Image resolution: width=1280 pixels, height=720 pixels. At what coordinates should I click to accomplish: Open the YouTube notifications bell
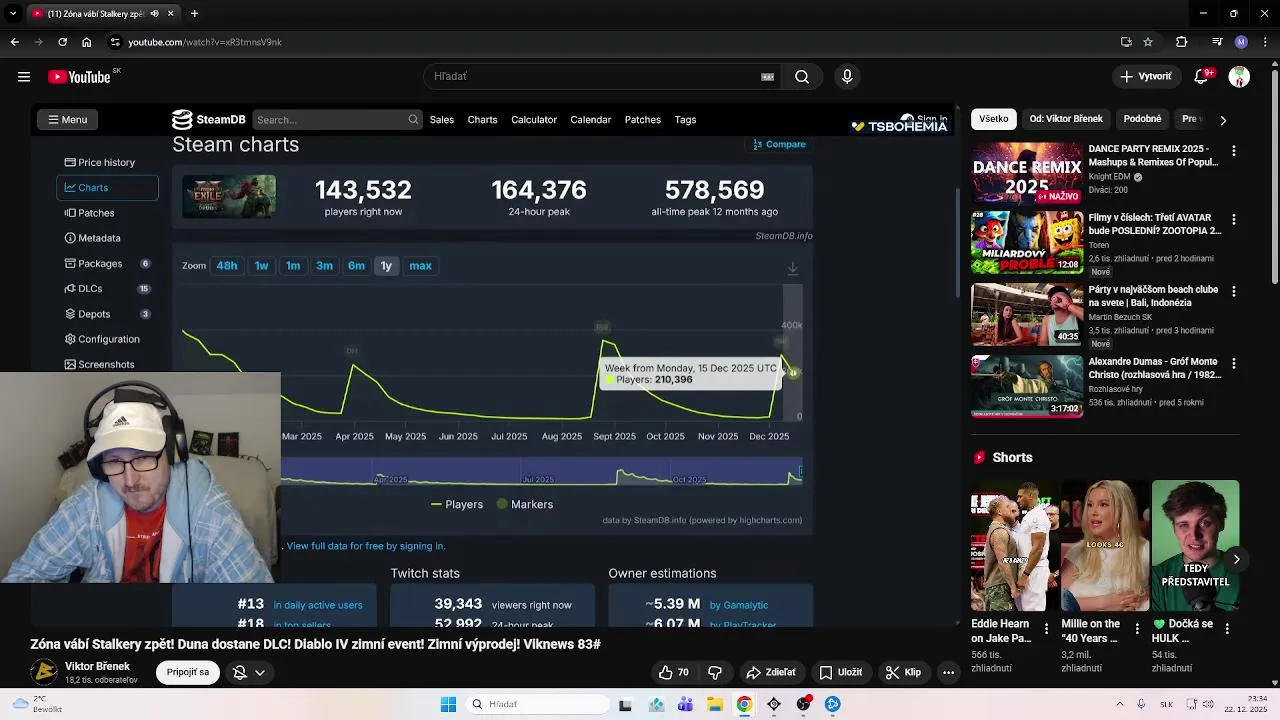coord(1203,76)
